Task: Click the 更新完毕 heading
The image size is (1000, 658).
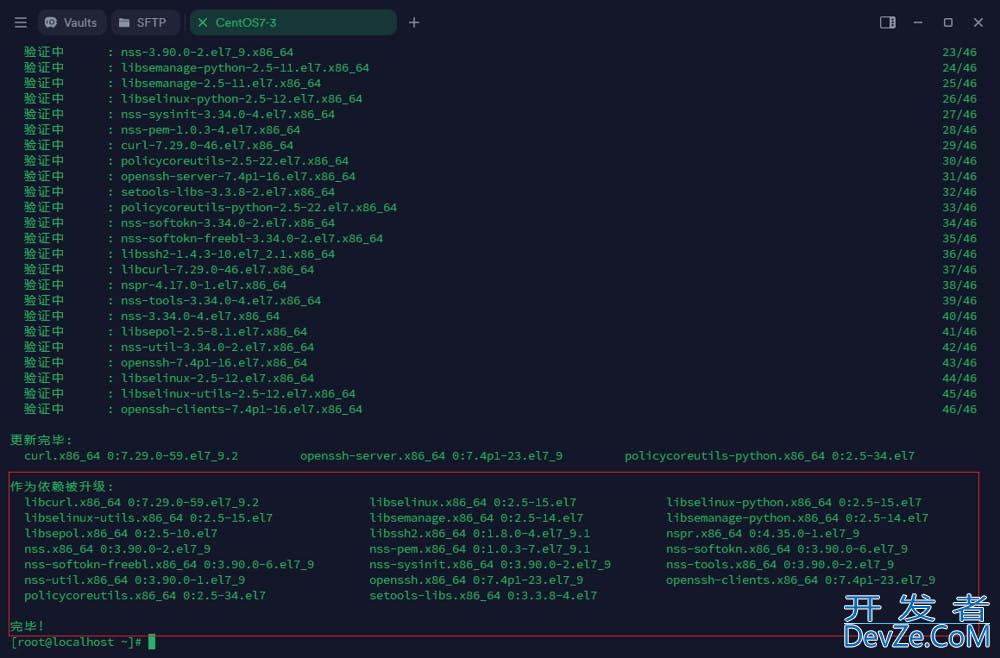Action: 41,440
